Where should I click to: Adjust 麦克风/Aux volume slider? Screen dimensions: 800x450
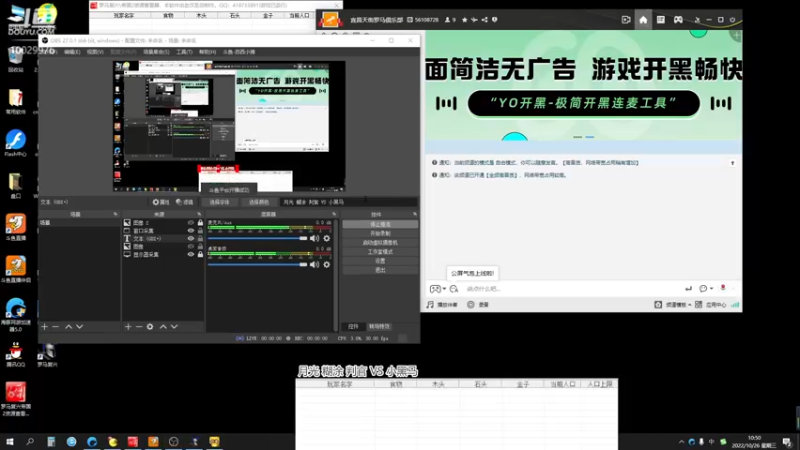point(258,238)
